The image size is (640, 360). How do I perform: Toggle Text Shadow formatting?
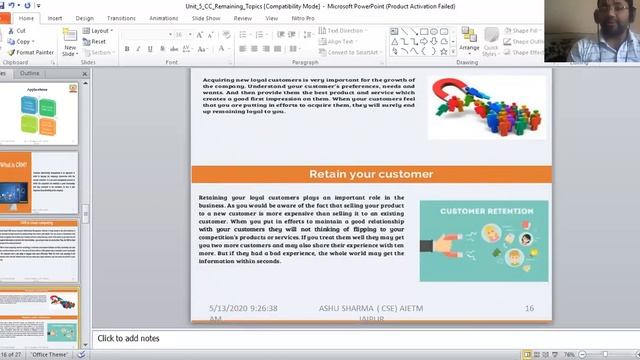(162, 49)
